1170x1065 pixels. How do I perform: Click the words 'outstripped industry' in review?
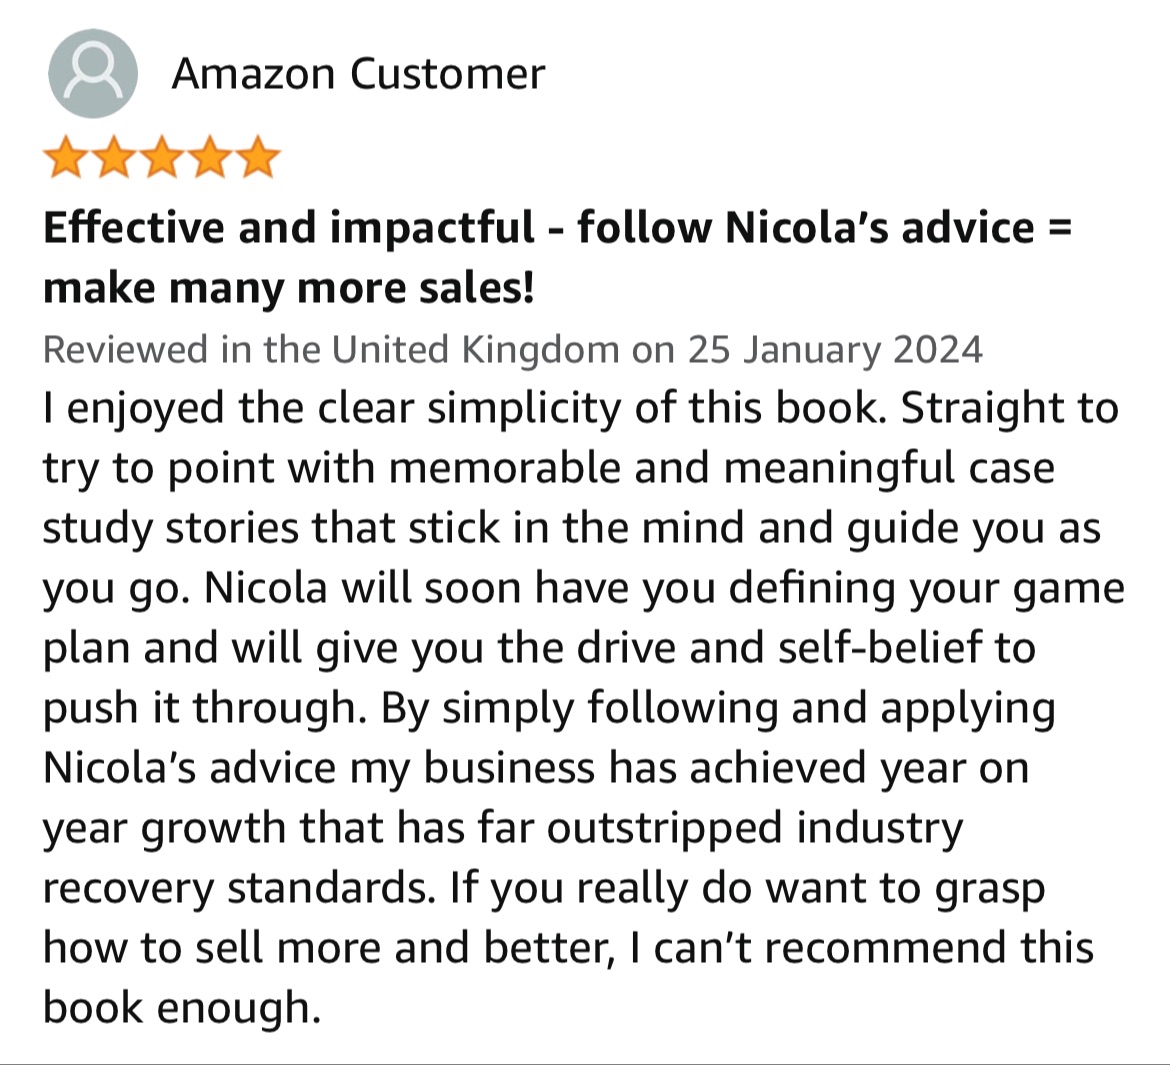click(755, 829)
